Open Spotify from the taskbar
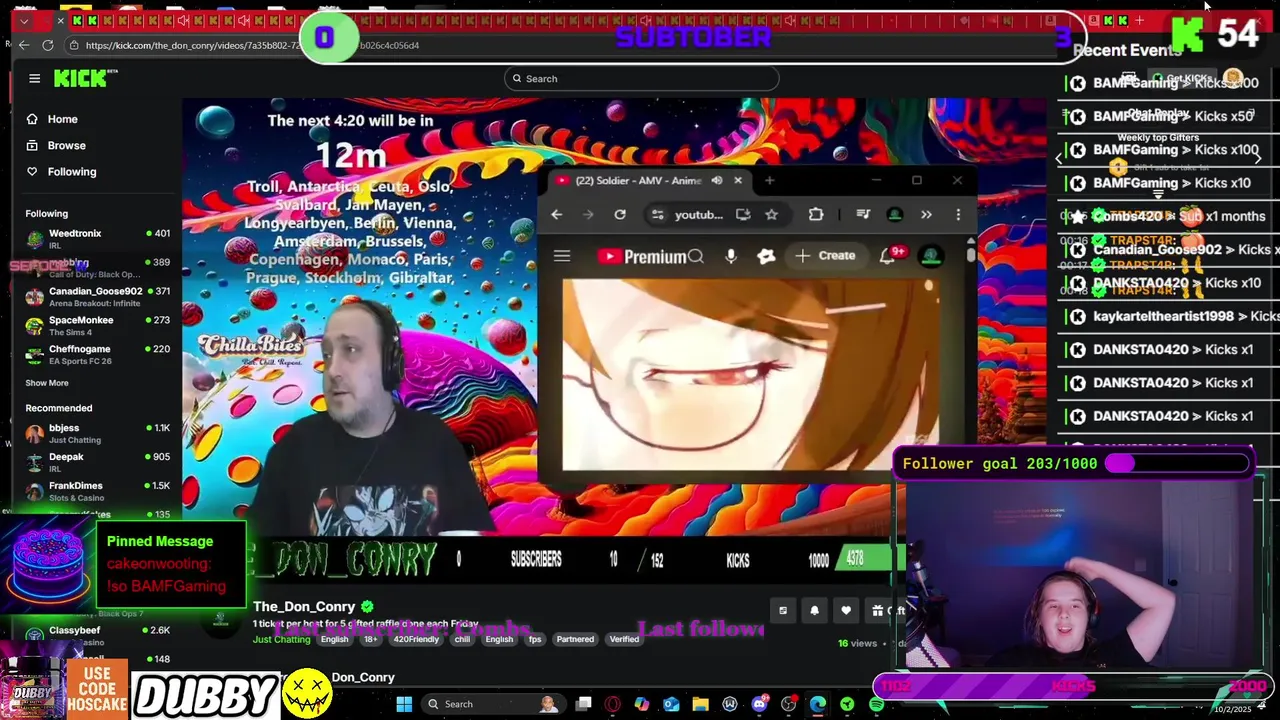This screenshot has height=720, width=1280. tap(877, 704)
